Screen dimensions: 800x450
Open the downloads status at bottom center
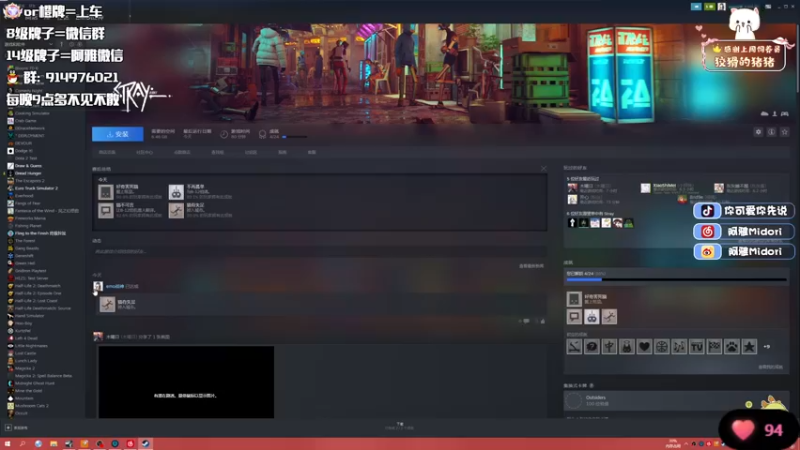point(400,426)
